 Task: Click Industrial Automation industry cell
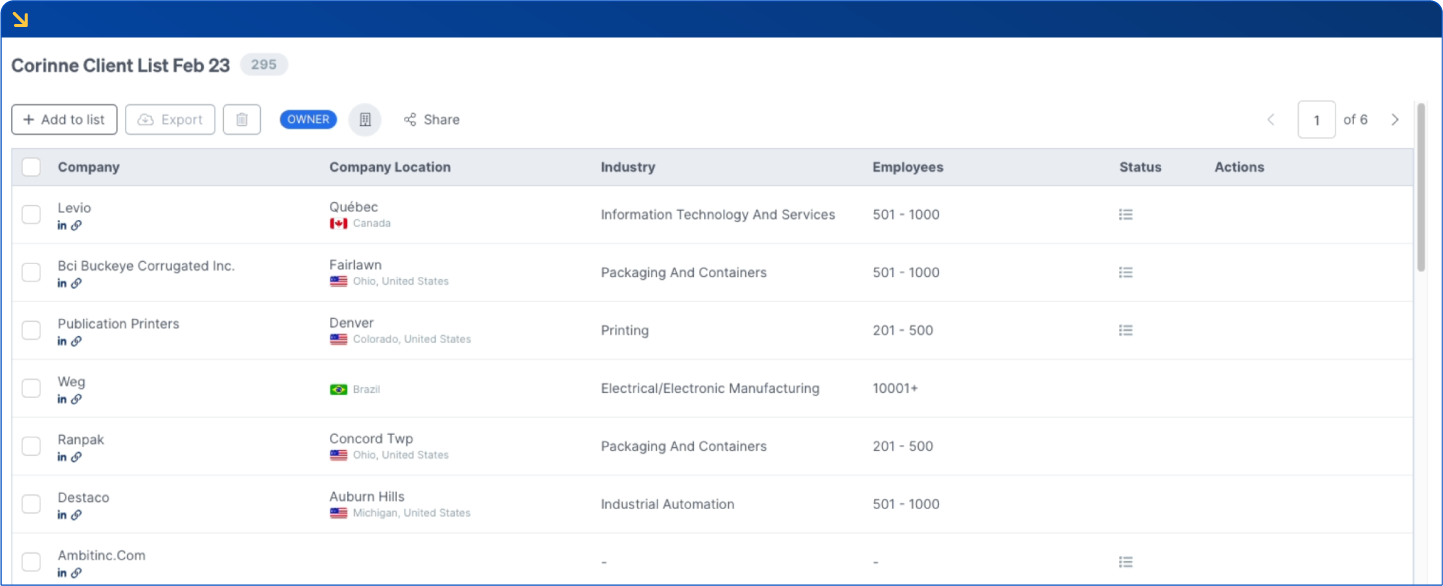click(x=667, y=504)
